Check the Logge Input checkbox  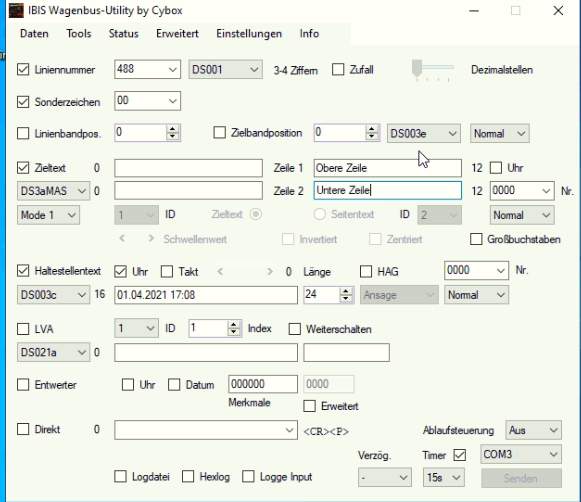248,476
